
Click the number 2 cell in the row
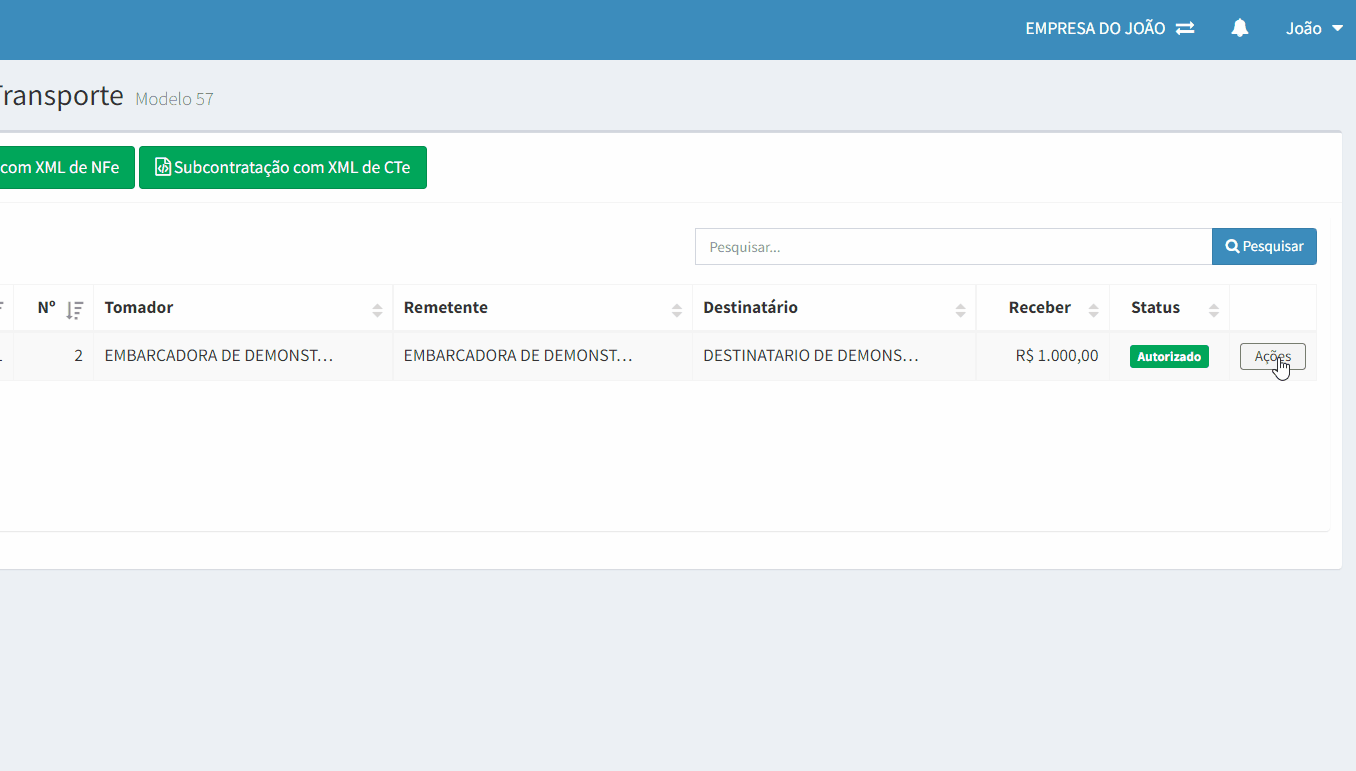[78, 356]
